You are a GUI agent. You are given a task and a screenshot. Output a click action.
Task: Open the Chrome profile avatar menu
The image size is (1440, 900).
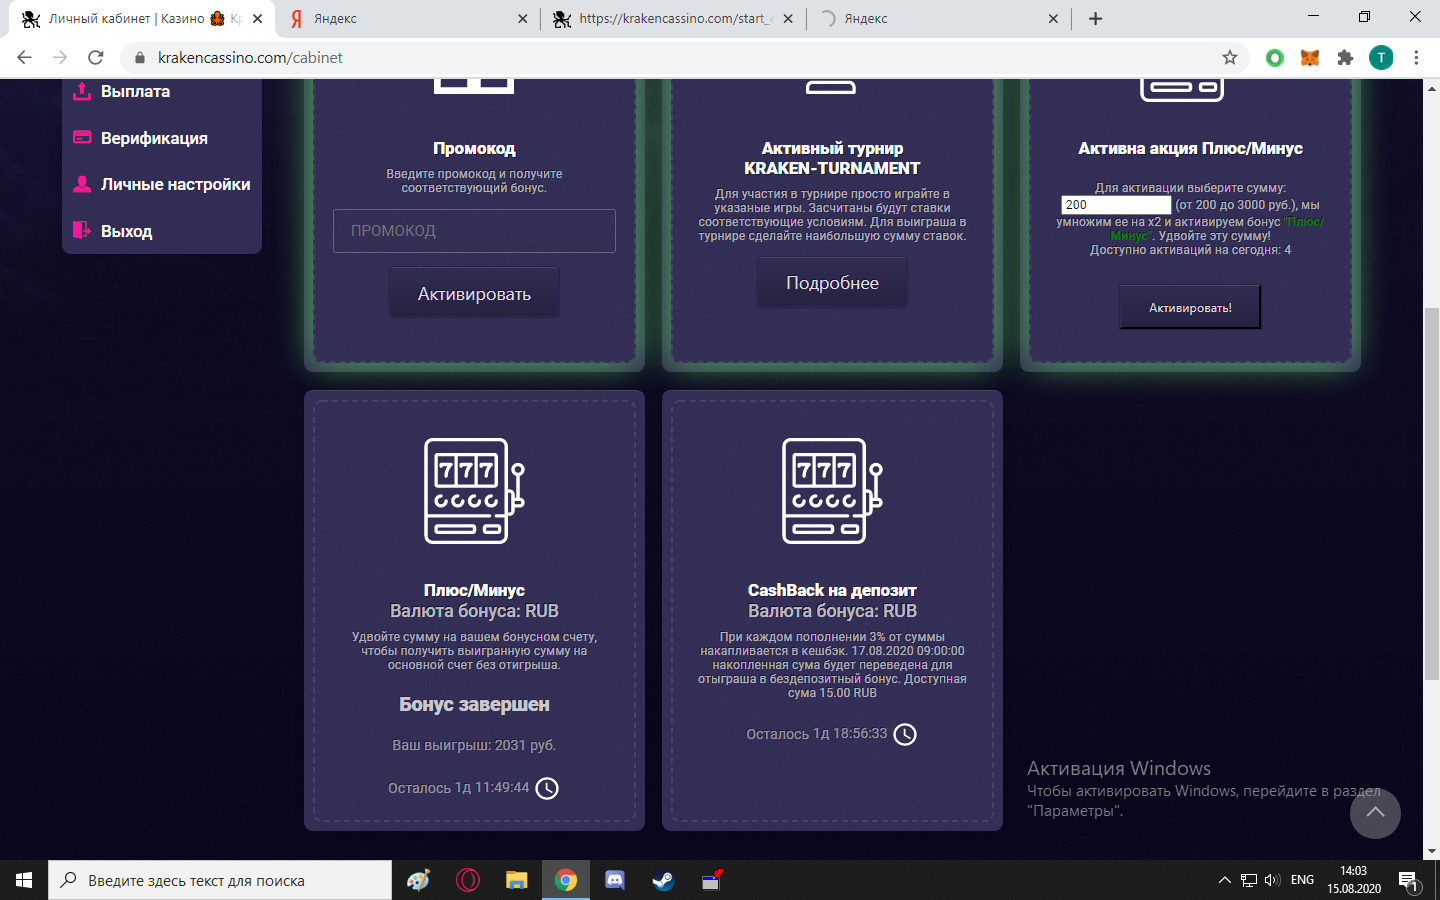pyautogui.click(x=1381, y=58)
